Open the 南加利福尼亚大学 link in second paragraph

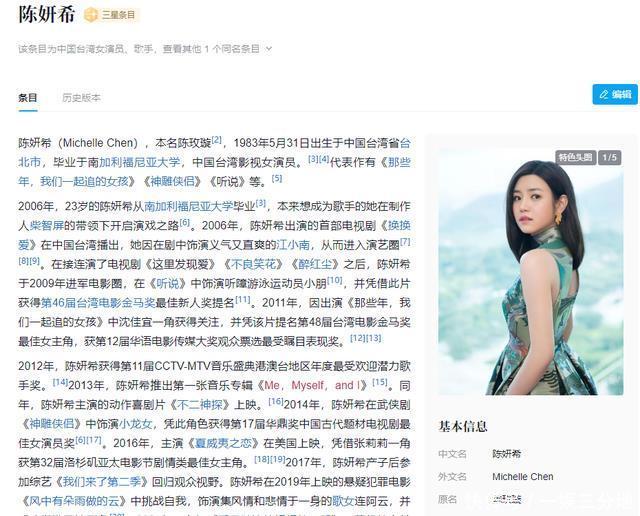200,206
